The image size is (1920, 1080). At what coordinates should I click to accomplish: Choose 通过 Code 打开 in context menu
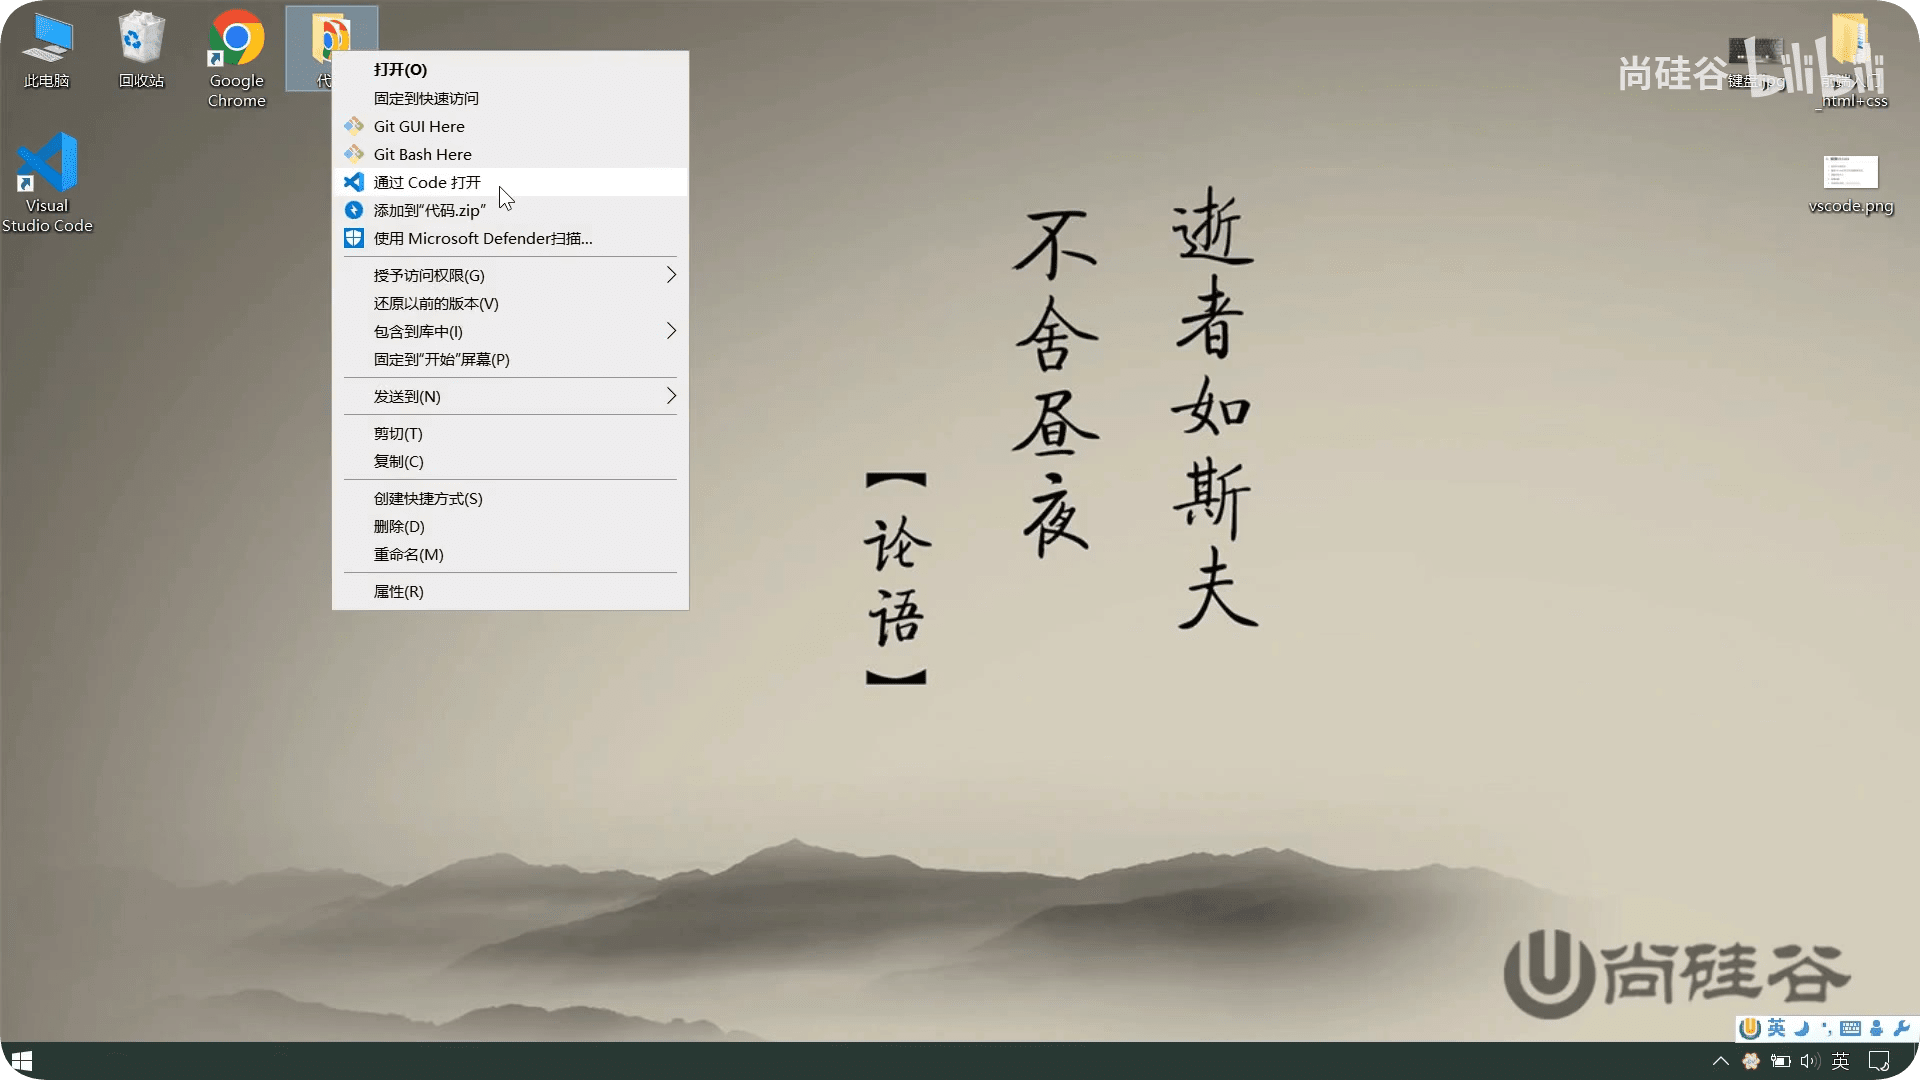427,182
